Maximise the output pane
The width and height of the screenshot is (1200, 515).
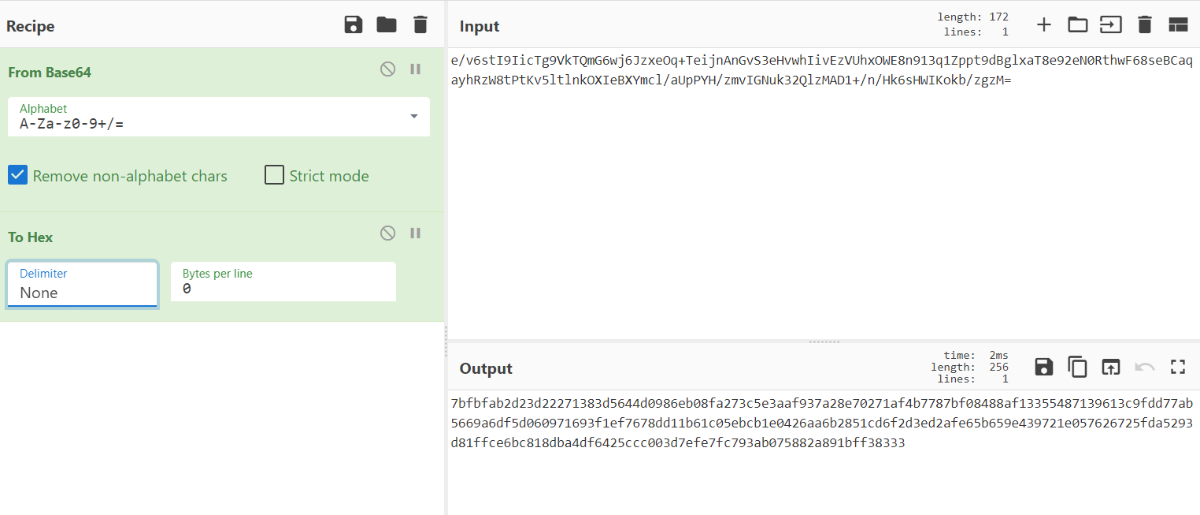(1177, 367)
